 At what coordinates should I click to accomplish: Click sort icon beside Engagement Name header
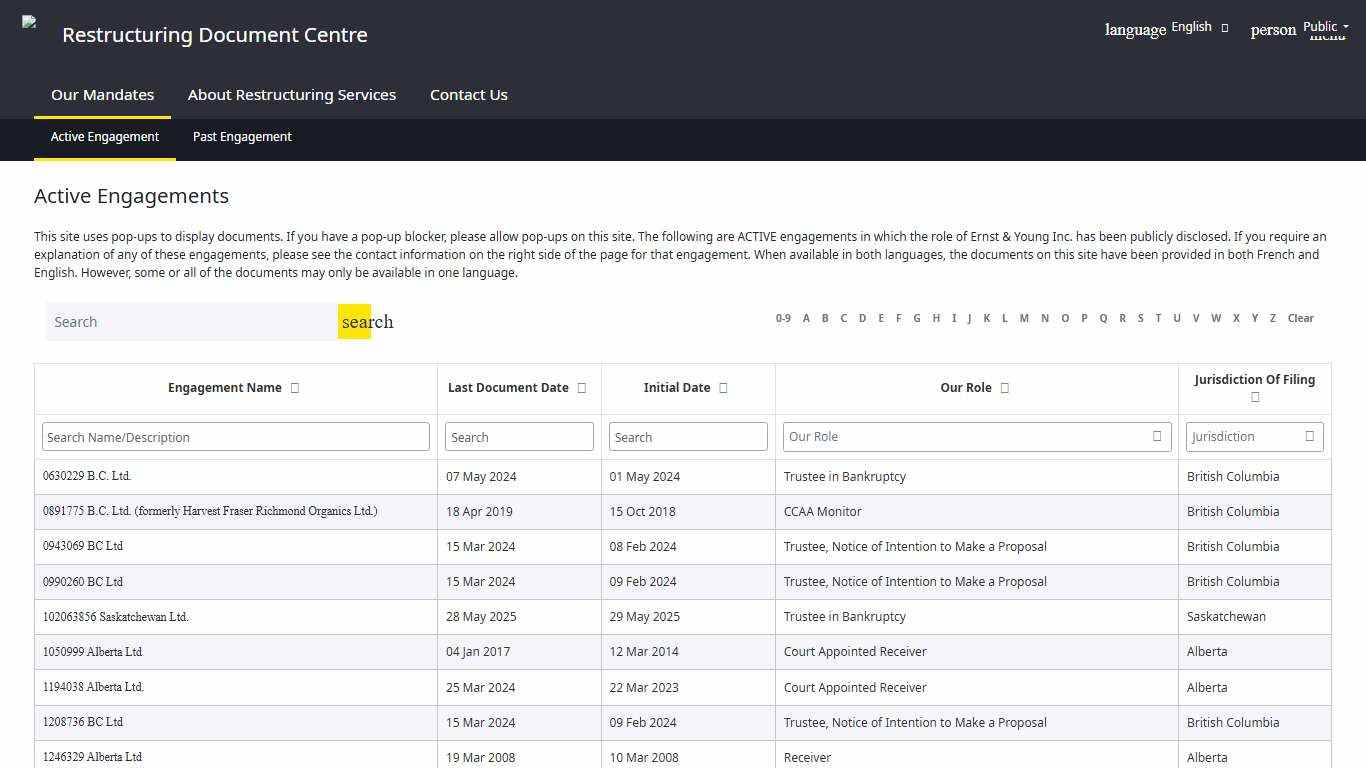294,387
